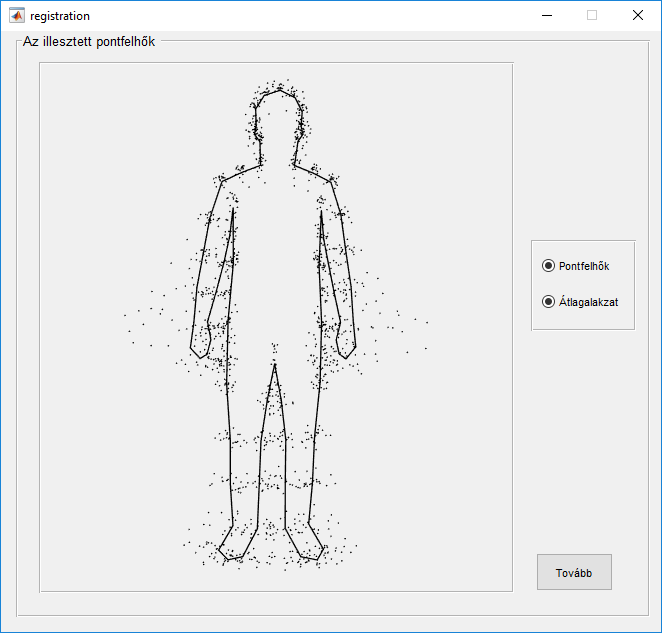Click the greyed-out maximize button
662x633 pixels.
pos(592,15)
